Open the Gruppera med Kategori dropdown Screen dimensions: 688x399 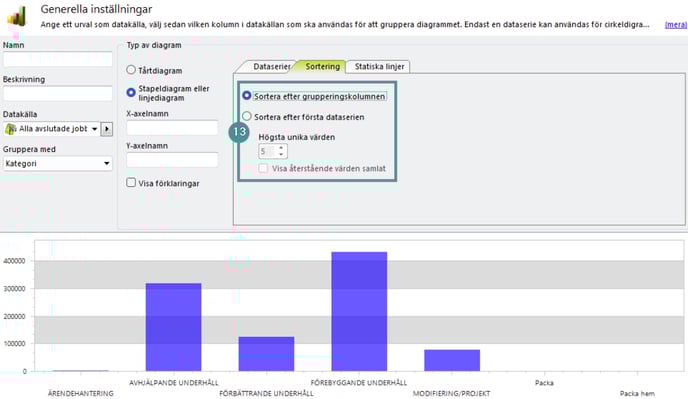tap(57, 164)
